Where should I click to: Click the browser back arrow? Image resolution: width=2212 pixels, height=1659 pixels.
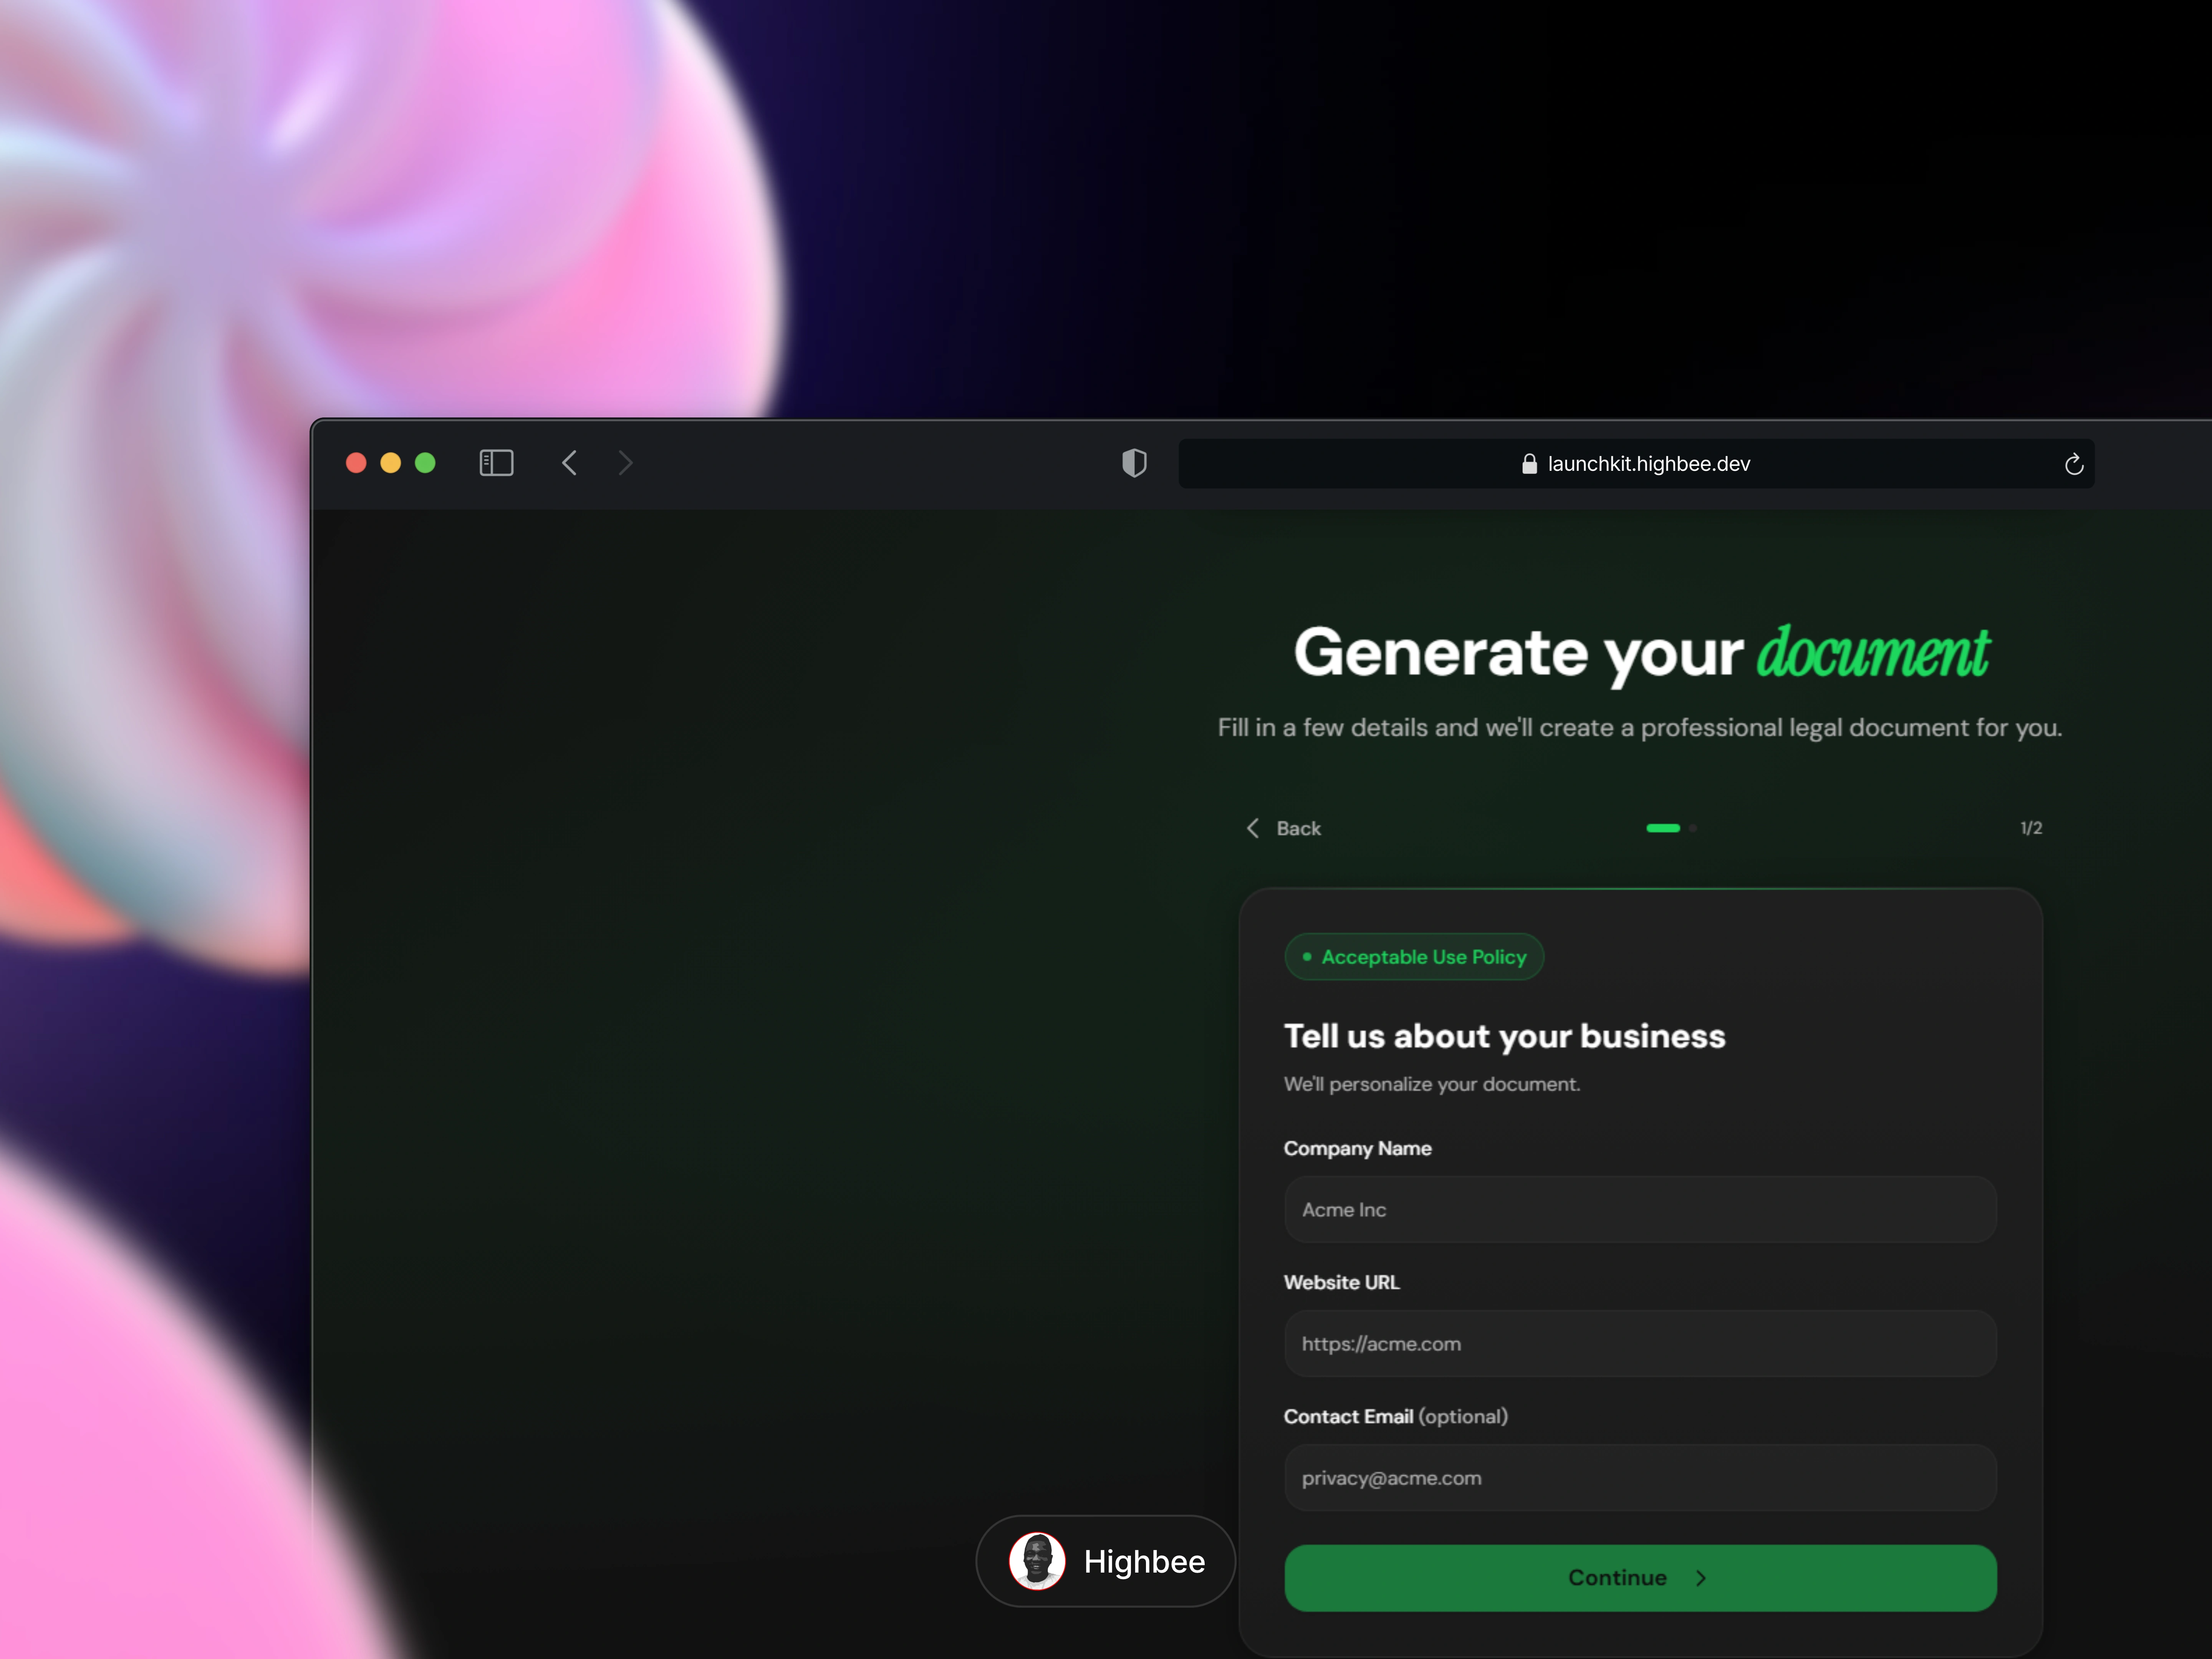click(569, 463)
